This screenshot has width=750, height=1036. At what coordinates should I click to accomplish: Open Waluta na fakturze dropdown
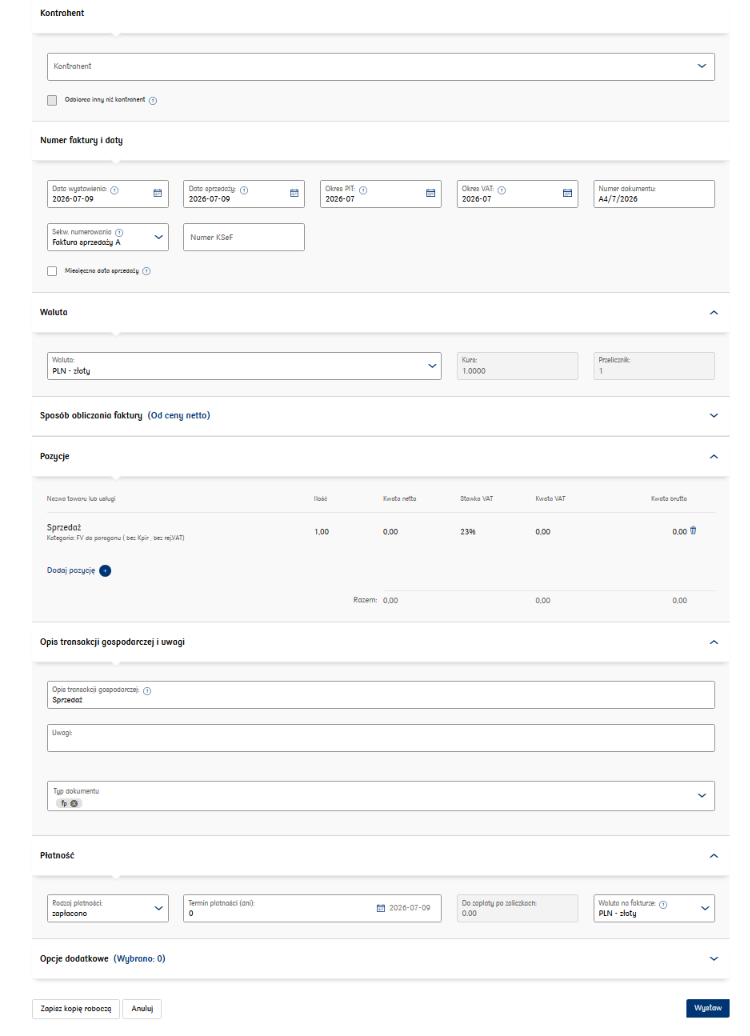tap(654, 908)
